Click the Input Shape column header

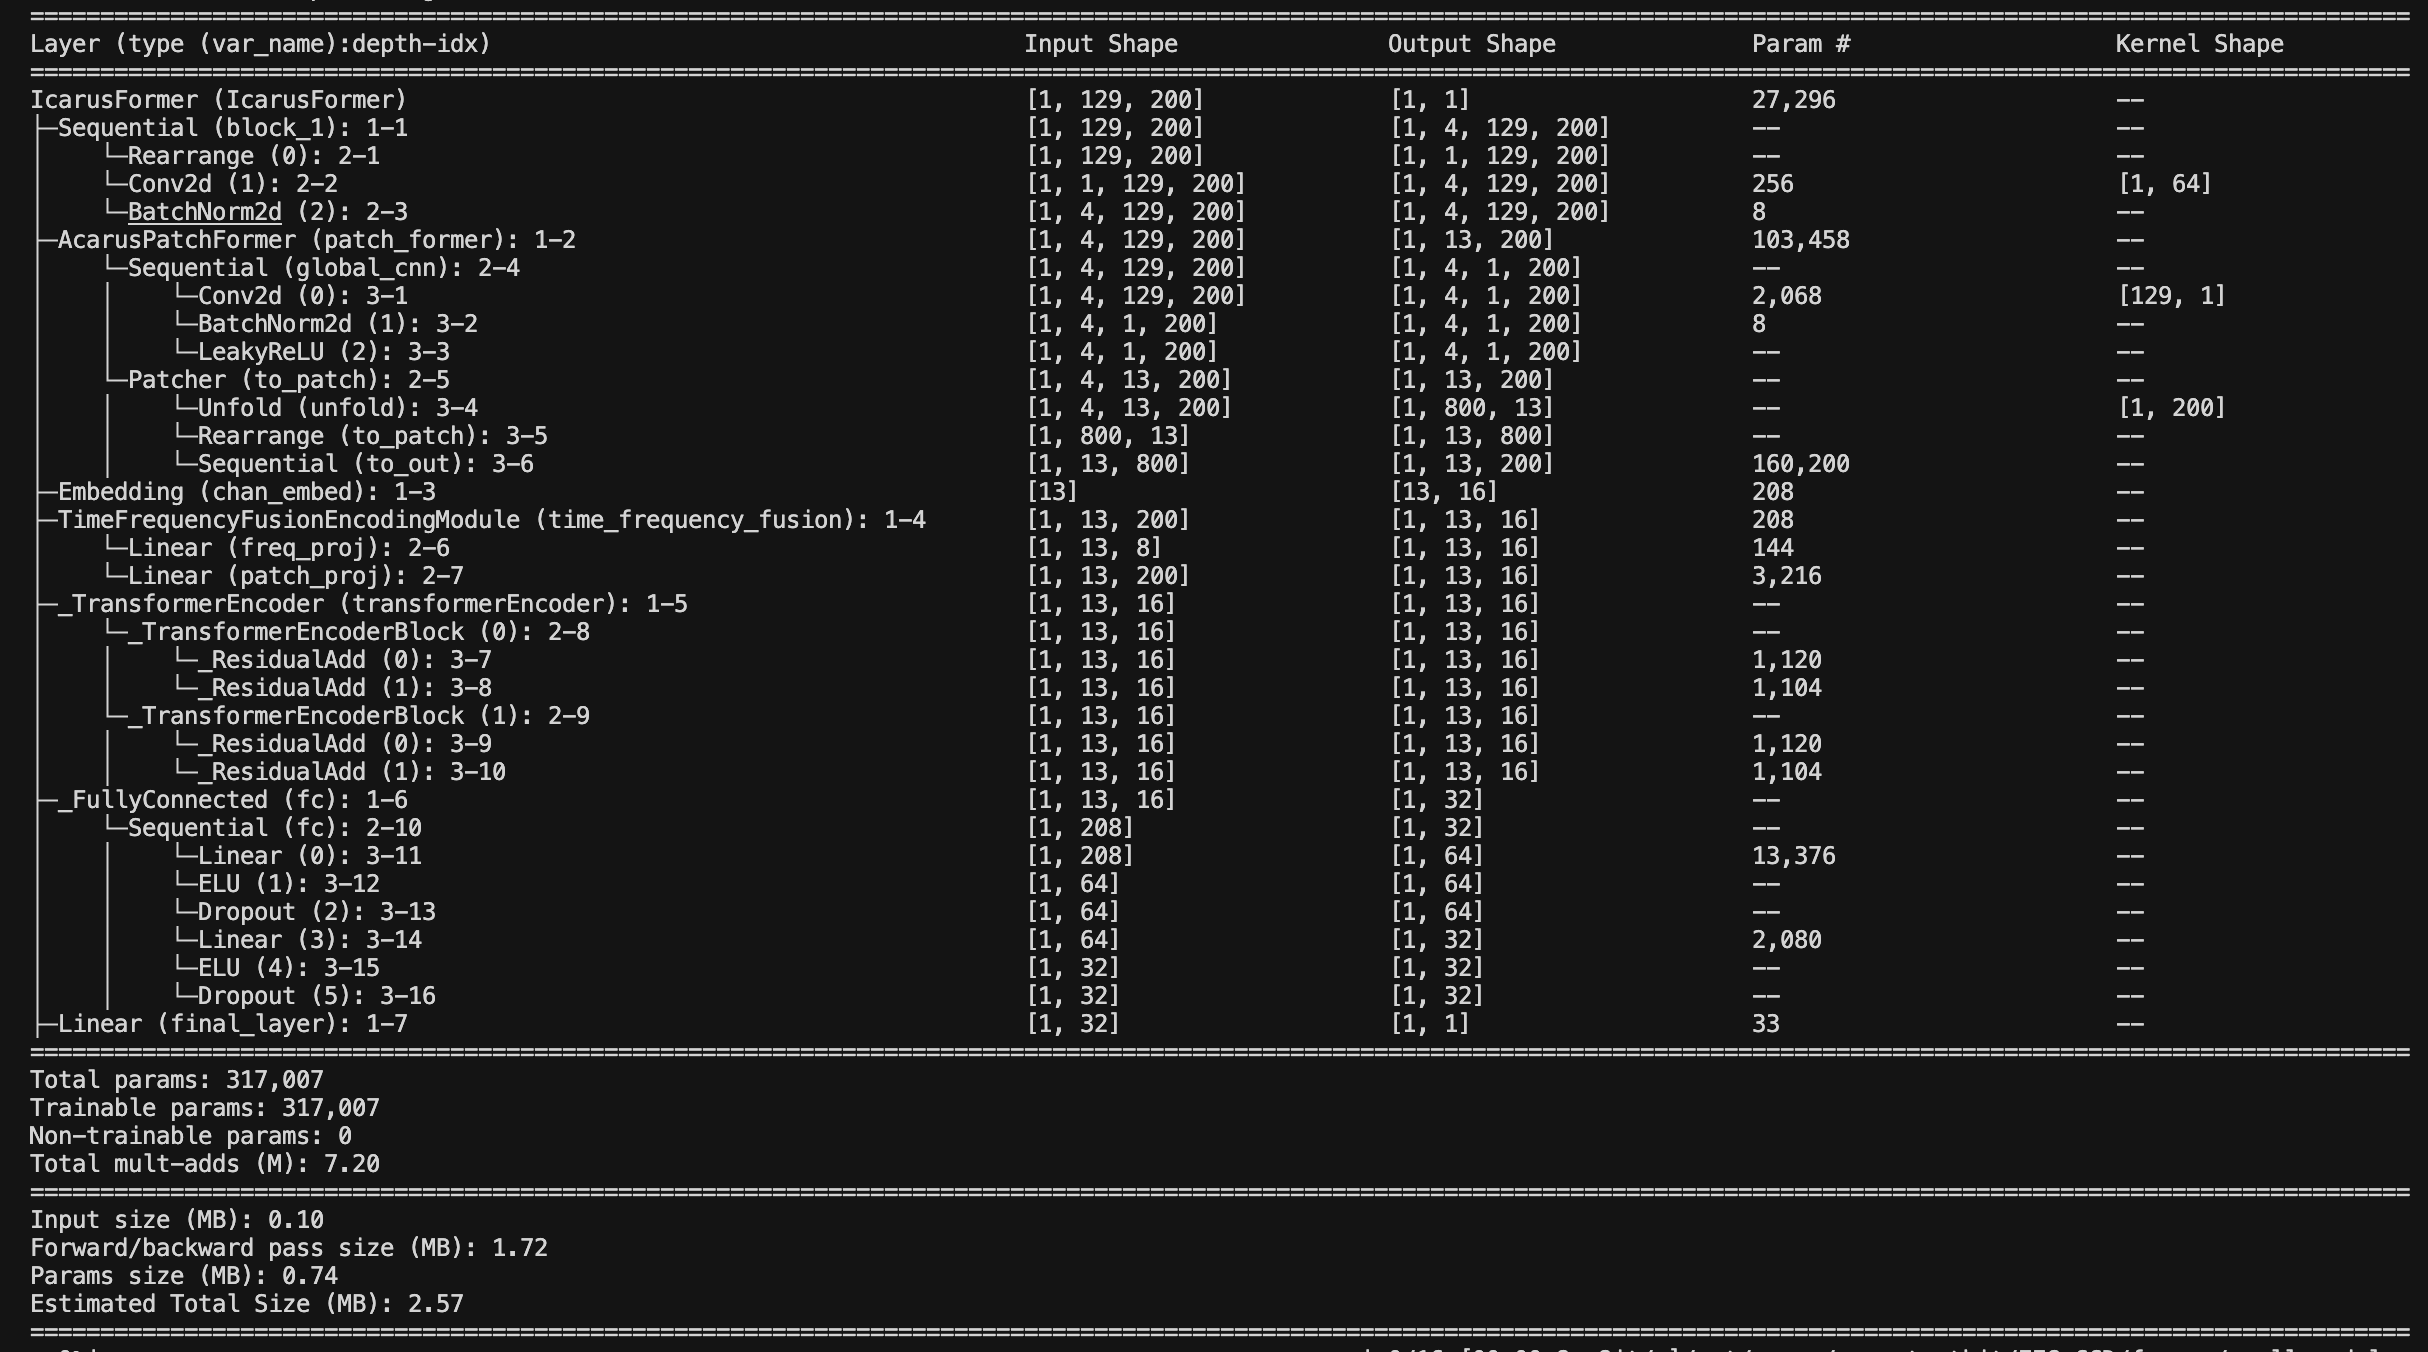click(1100, 44)
